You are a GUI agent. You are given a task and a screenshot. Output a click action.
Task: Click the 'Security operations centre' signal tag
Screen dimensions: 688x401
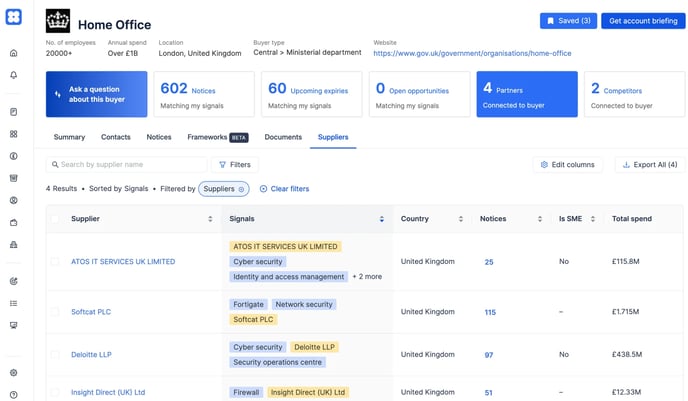click(277, 362)
